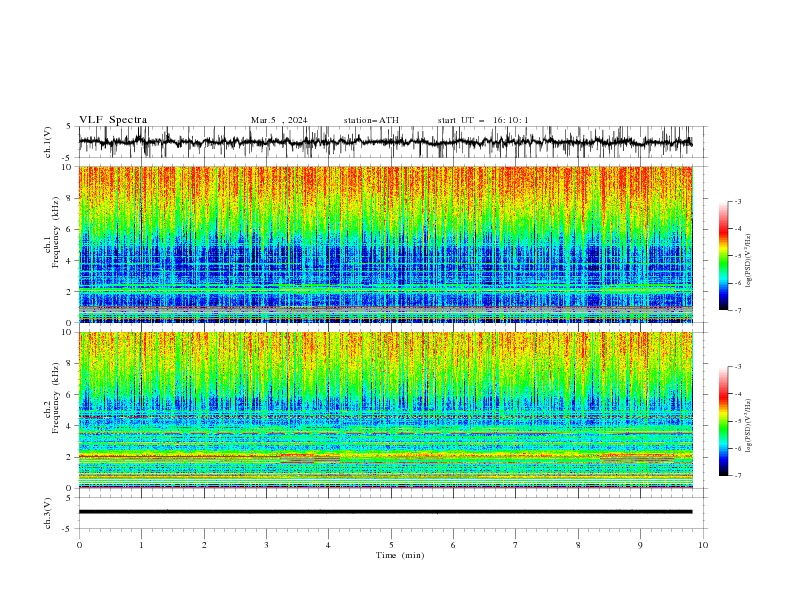792x612 pixels.
Task: Click the ch.2 spectrogram panel
Action: (385, 410)
